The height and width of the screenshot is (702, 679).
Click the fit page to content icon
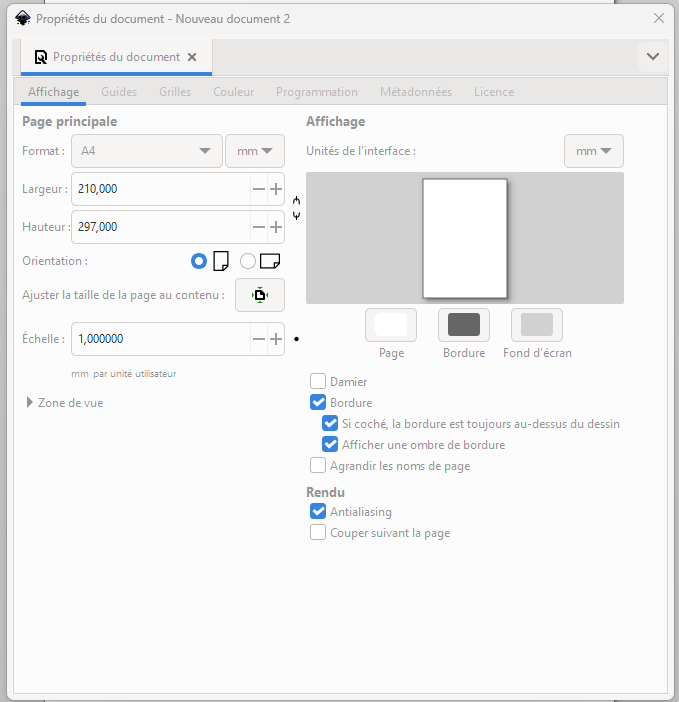coord(259,295)
